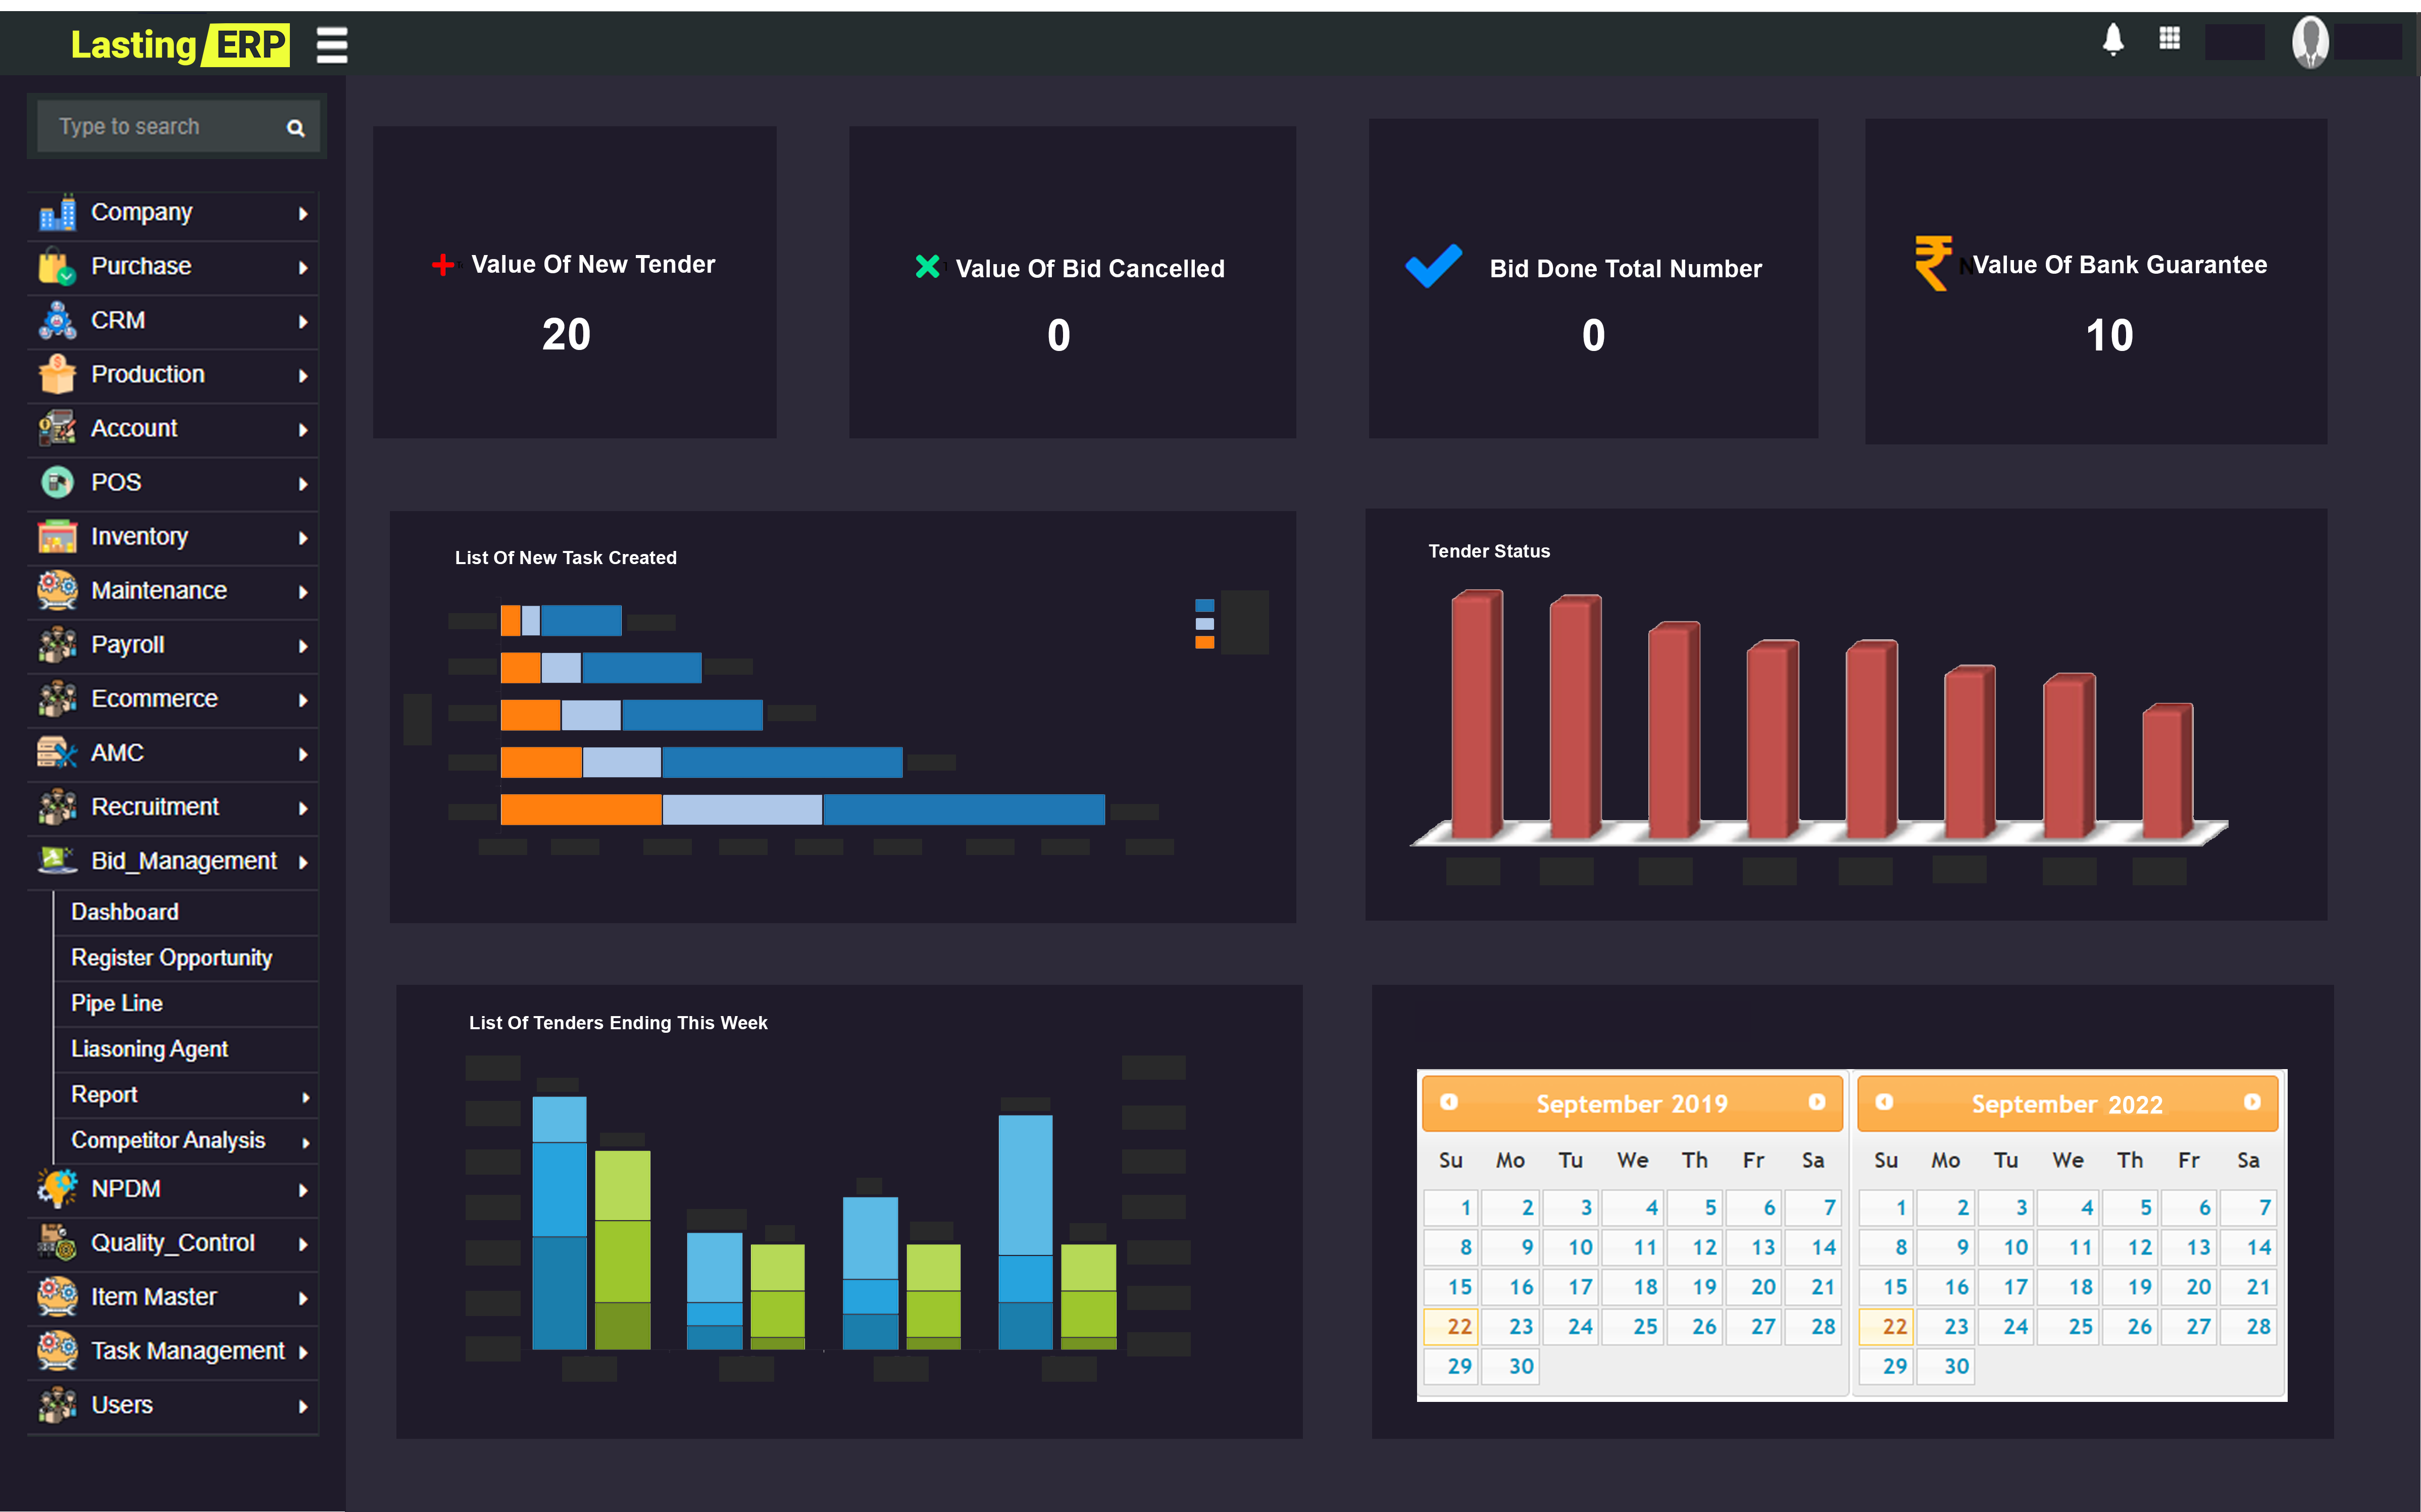Collapse the Bid_Management menu

point(184,861)
